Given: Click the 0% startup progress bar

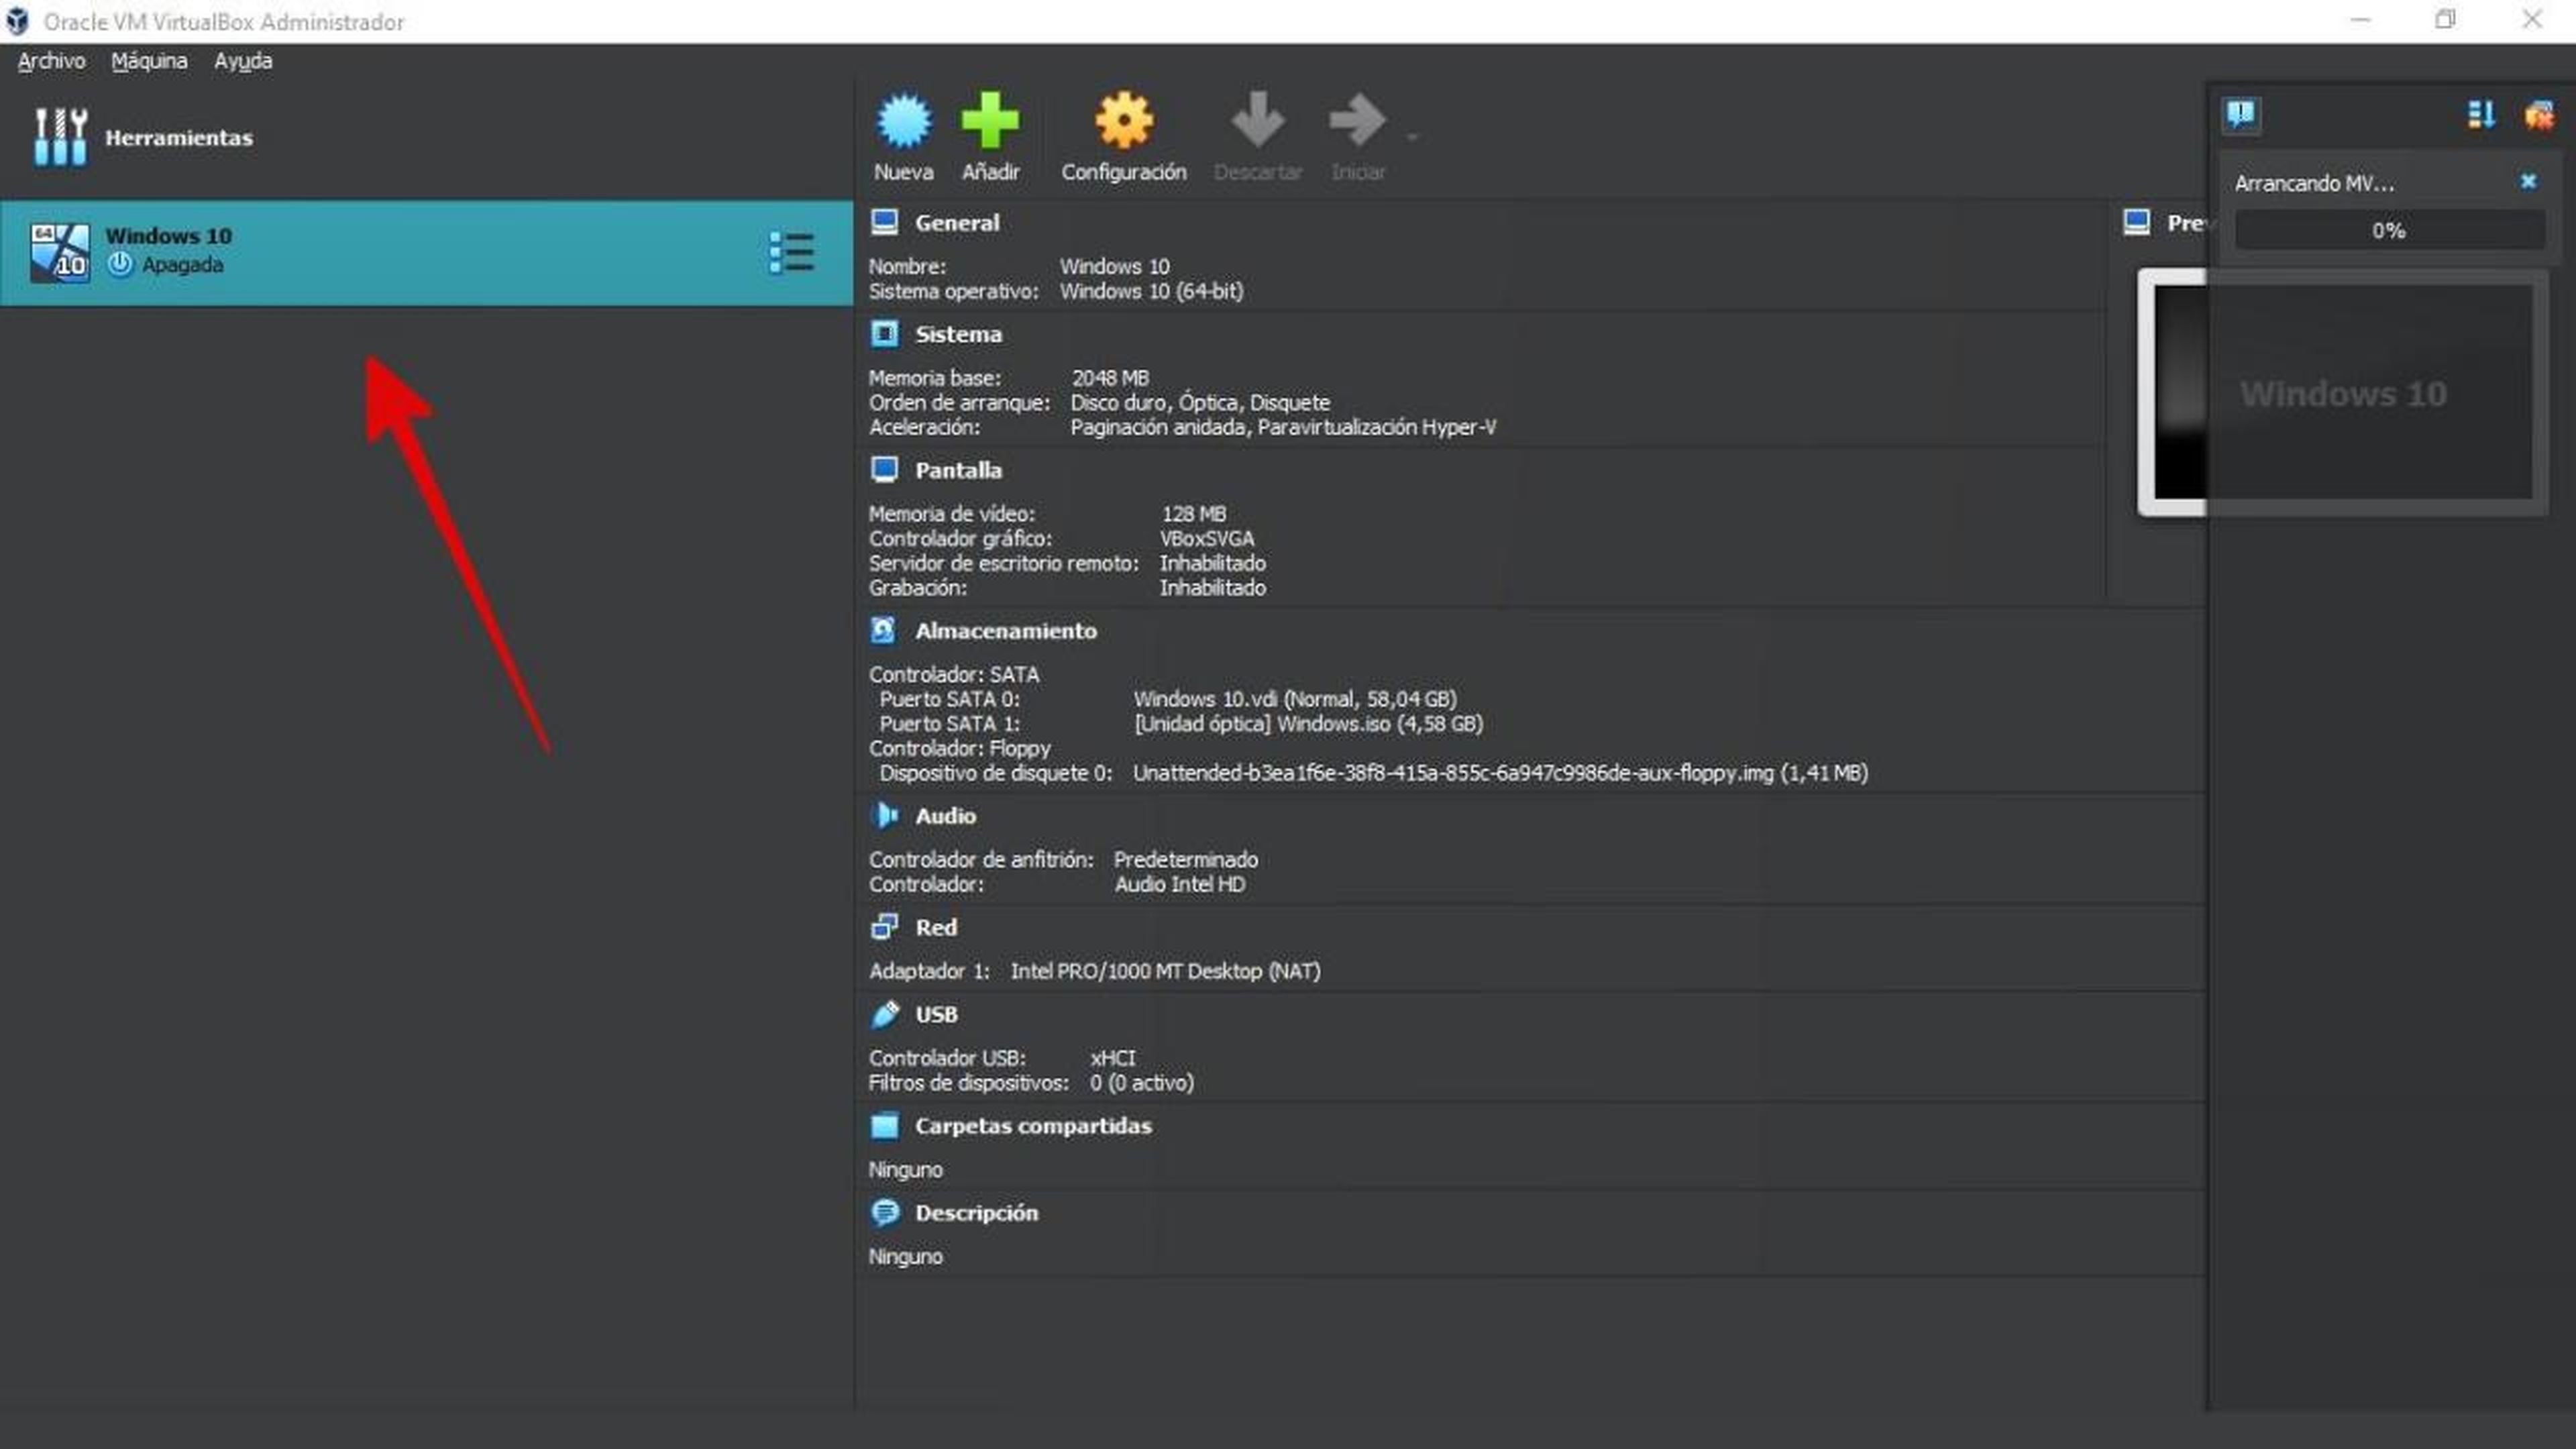Looking at the screenshot, I should [2389, 231].
